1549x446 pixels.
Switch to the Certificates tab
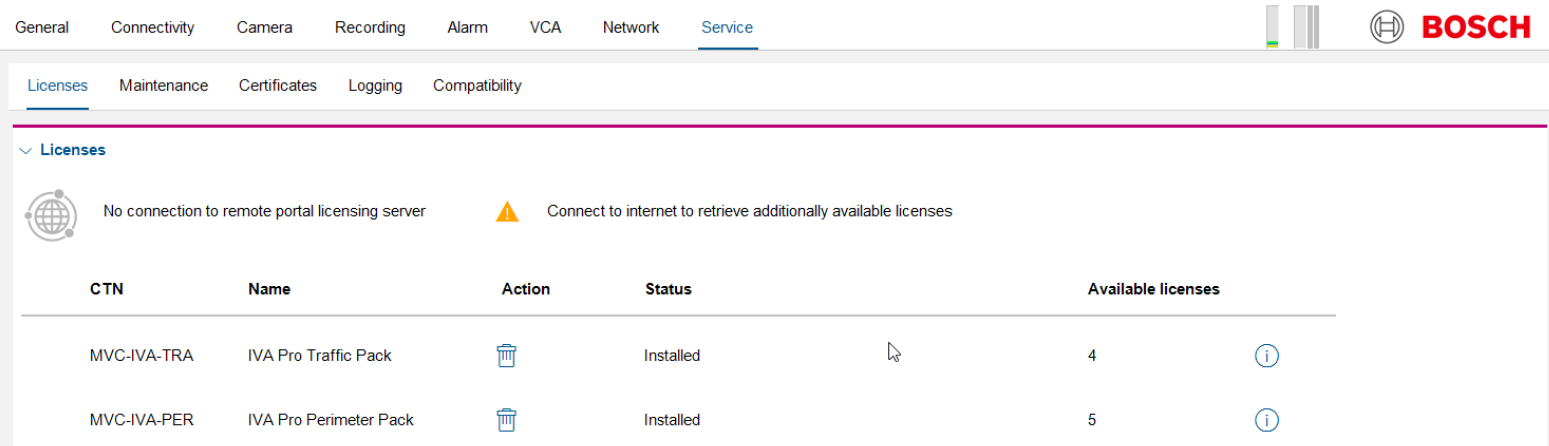pyautogui.click(x=277, y=85)
